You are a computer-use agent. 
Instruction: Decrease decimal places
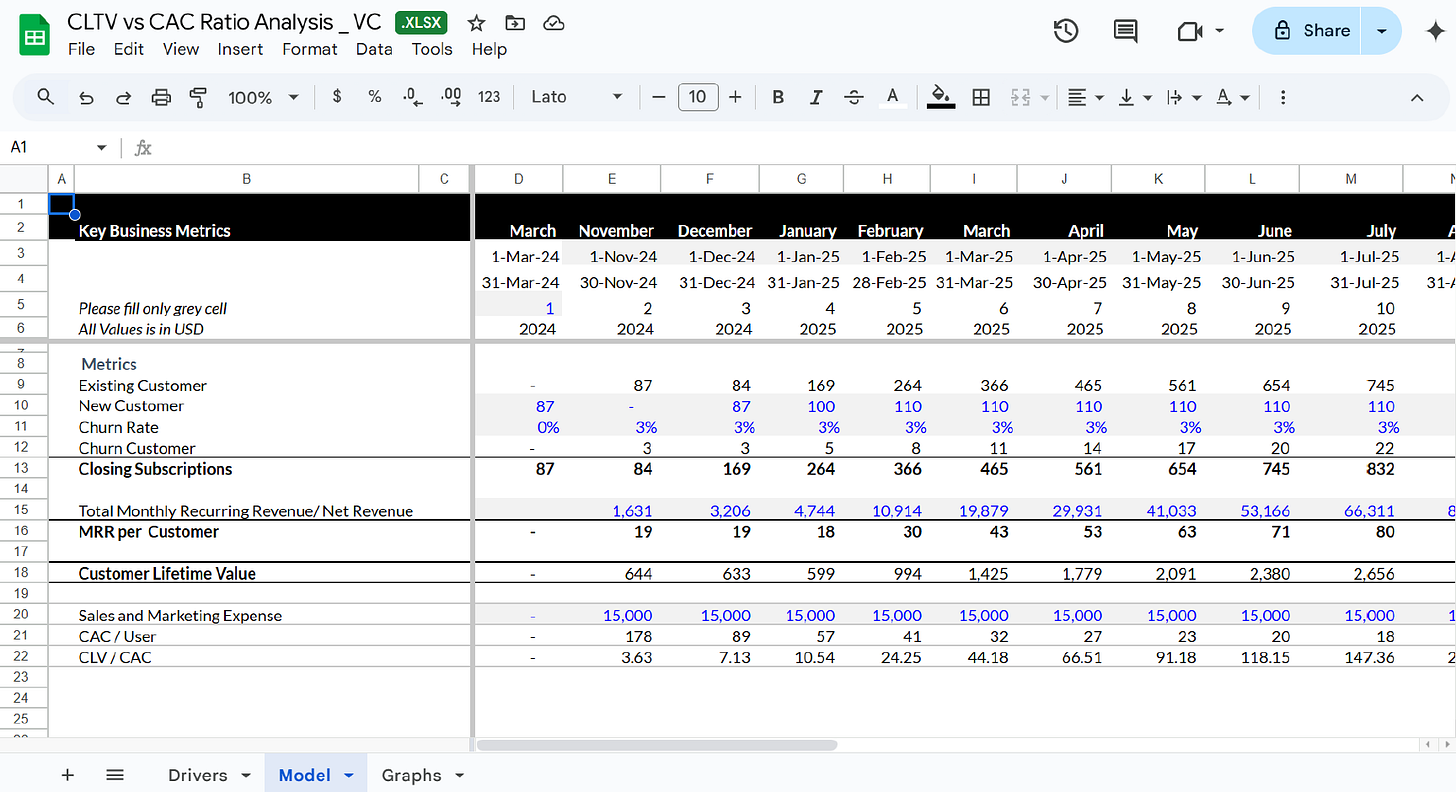411,97
